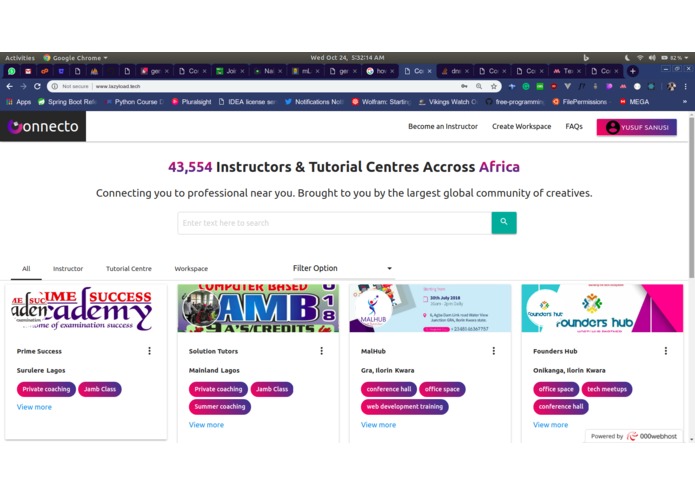This screenshot has width=695, height=494.
Task: Click the battery indicator in top bar
Action: point(672,58)
